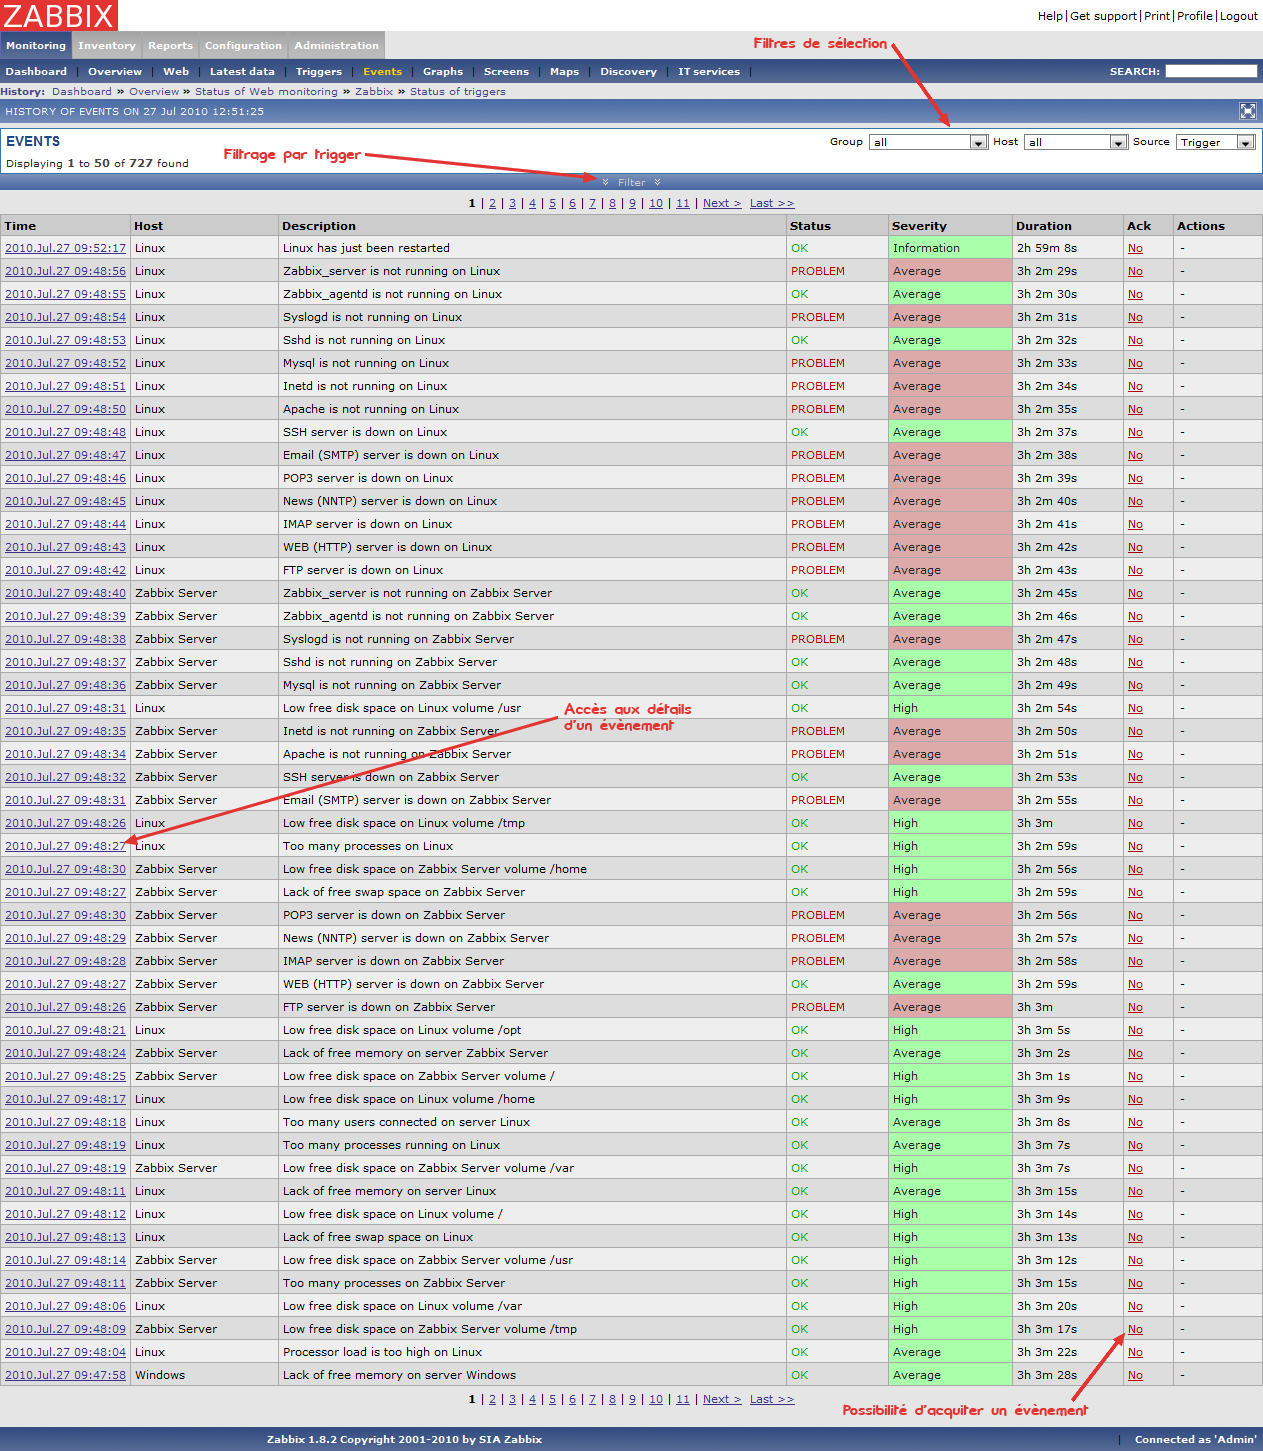This screenshot has width=1263, height=1451.
Task: Click the ZABBIX logo
Action: pos(59,15)
